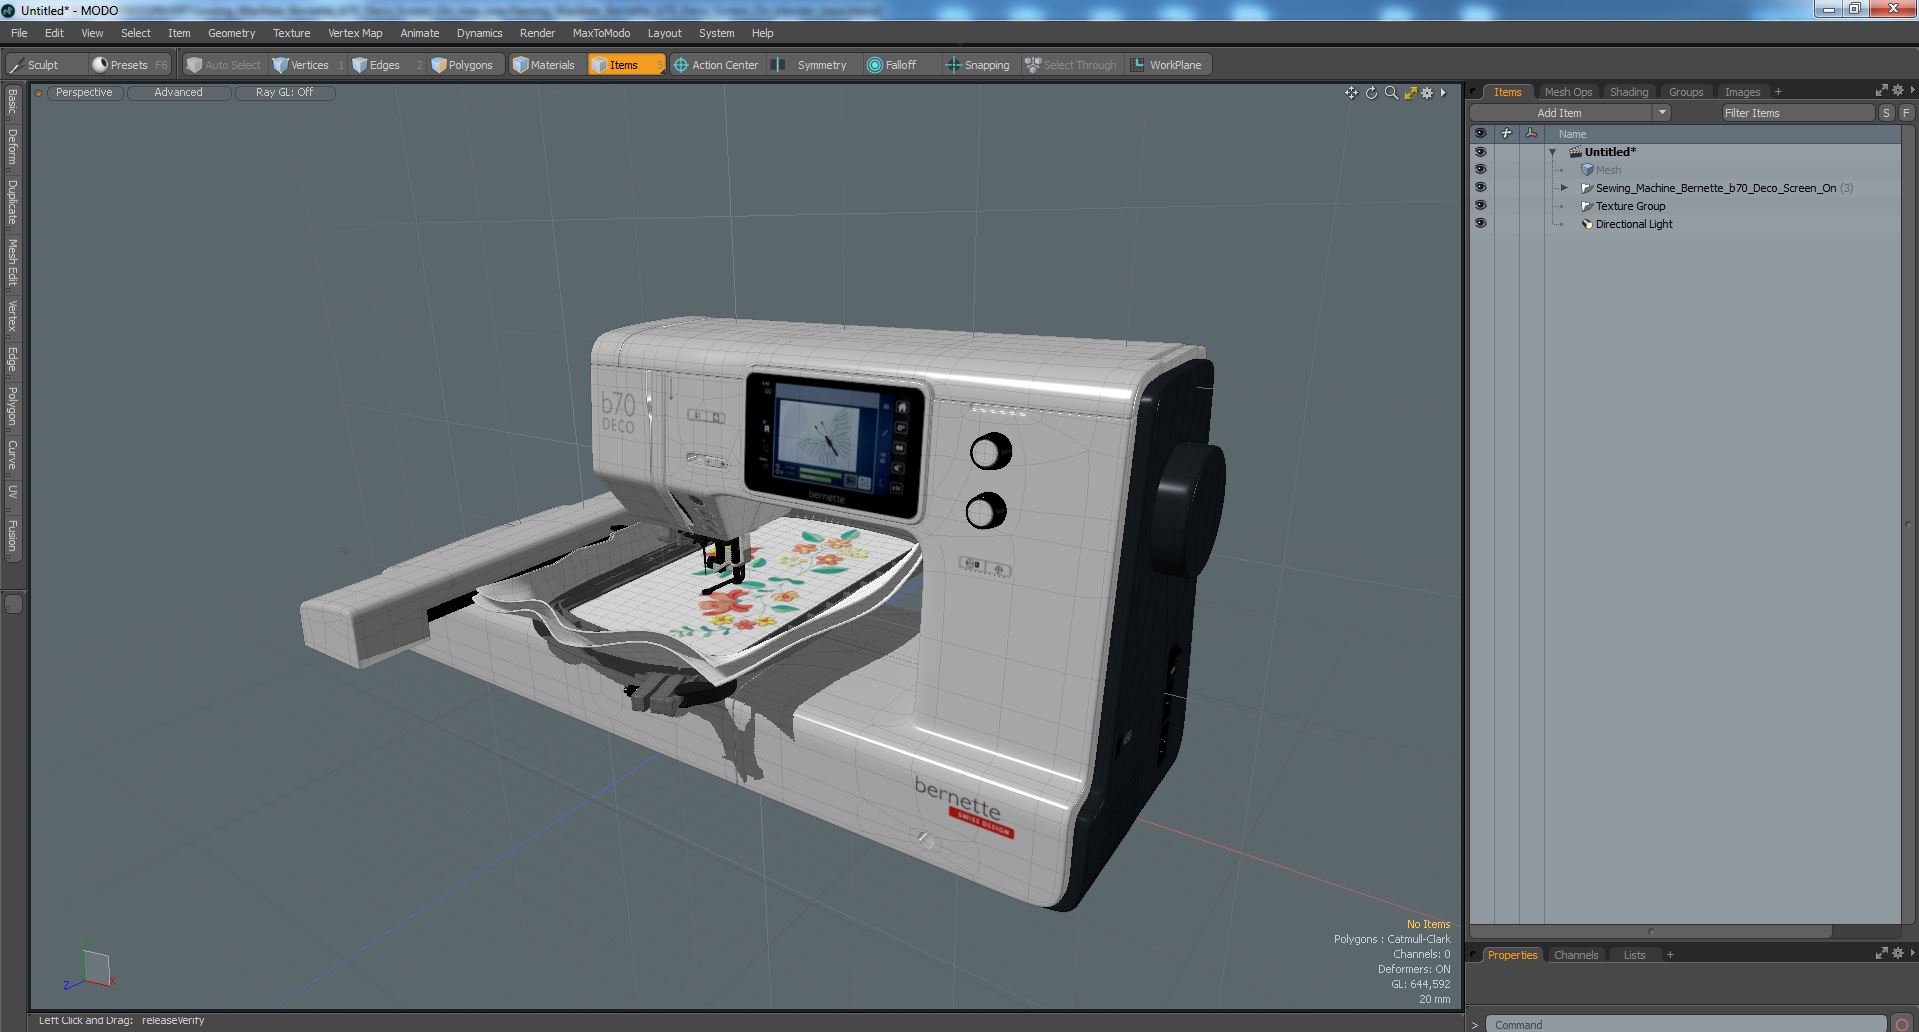
Task: Click the Add Item button
Action: (1560, 113)
